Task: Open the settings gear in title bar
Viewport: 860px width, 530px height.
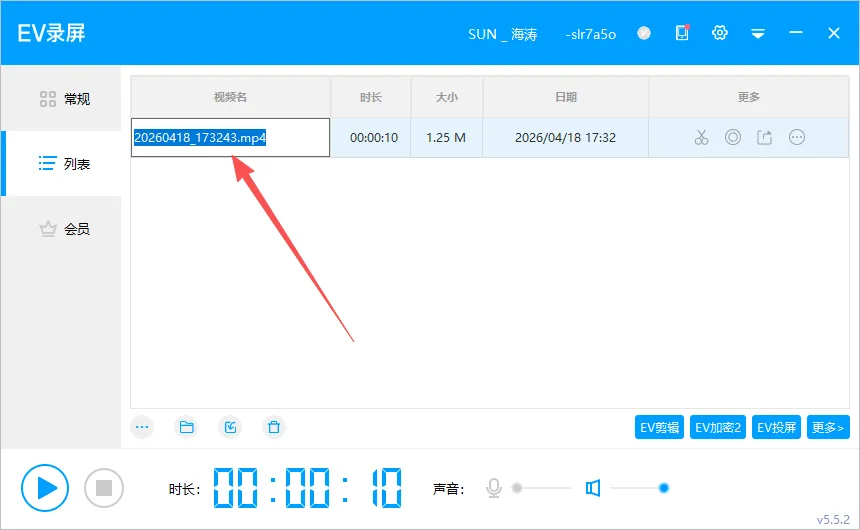Action: tap(720, 33)
